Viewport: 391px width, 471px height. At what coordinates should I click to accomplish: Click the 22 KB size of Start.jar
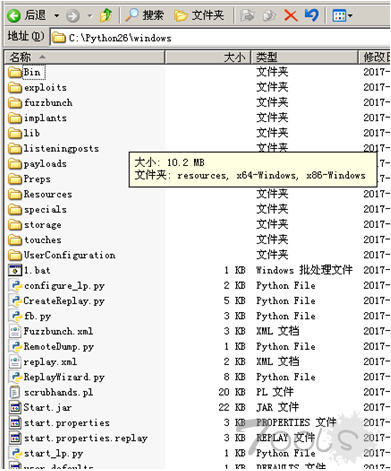[x=232, y=408]
